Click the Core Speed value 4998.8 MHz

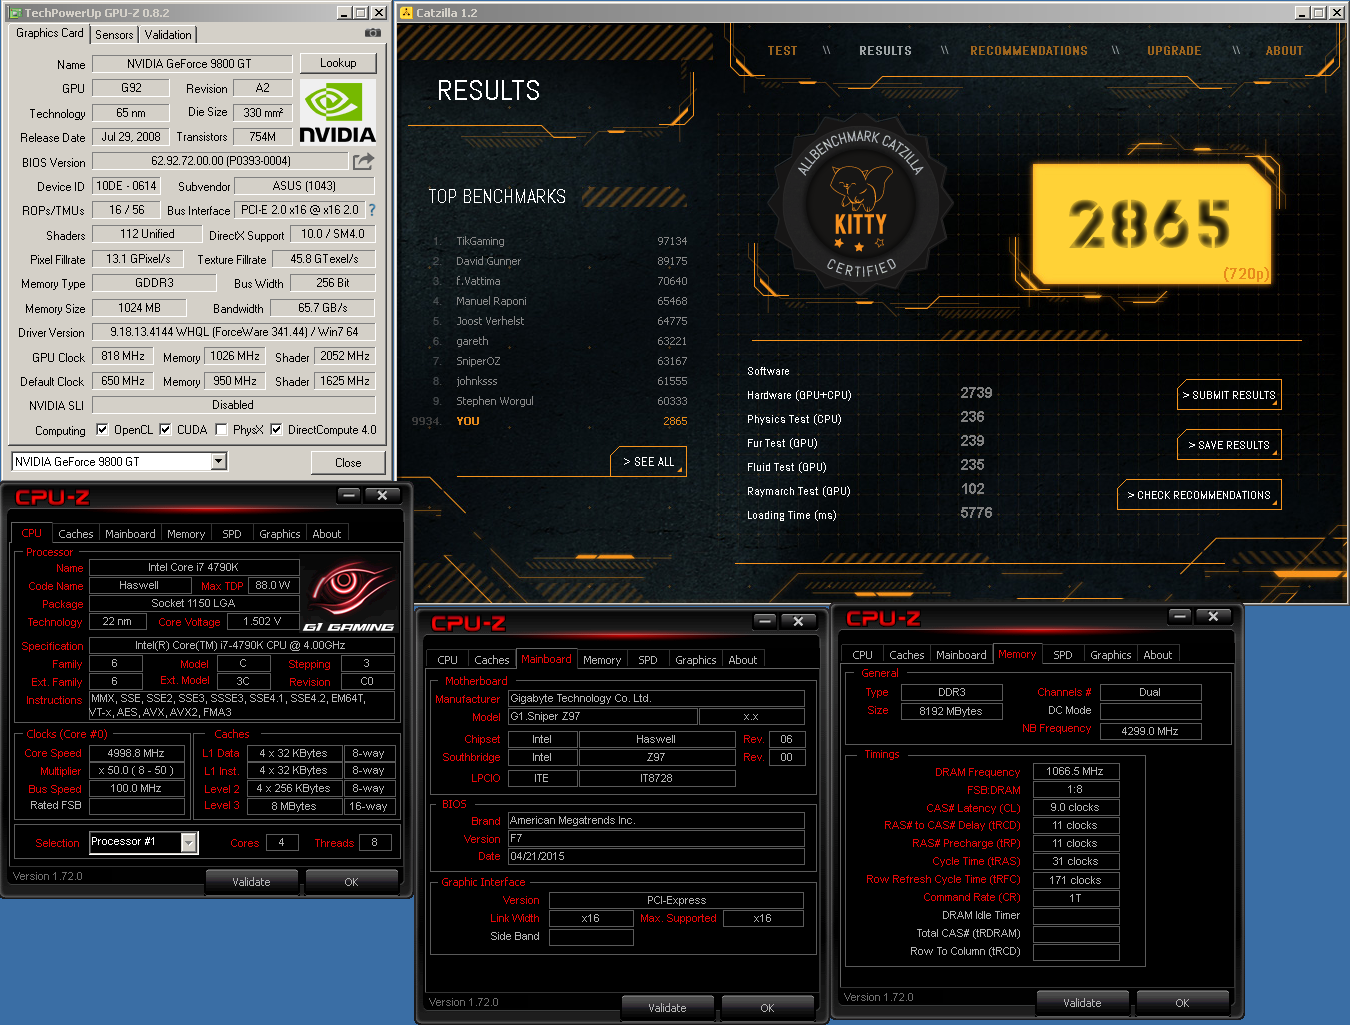click(x=136, y=753)
